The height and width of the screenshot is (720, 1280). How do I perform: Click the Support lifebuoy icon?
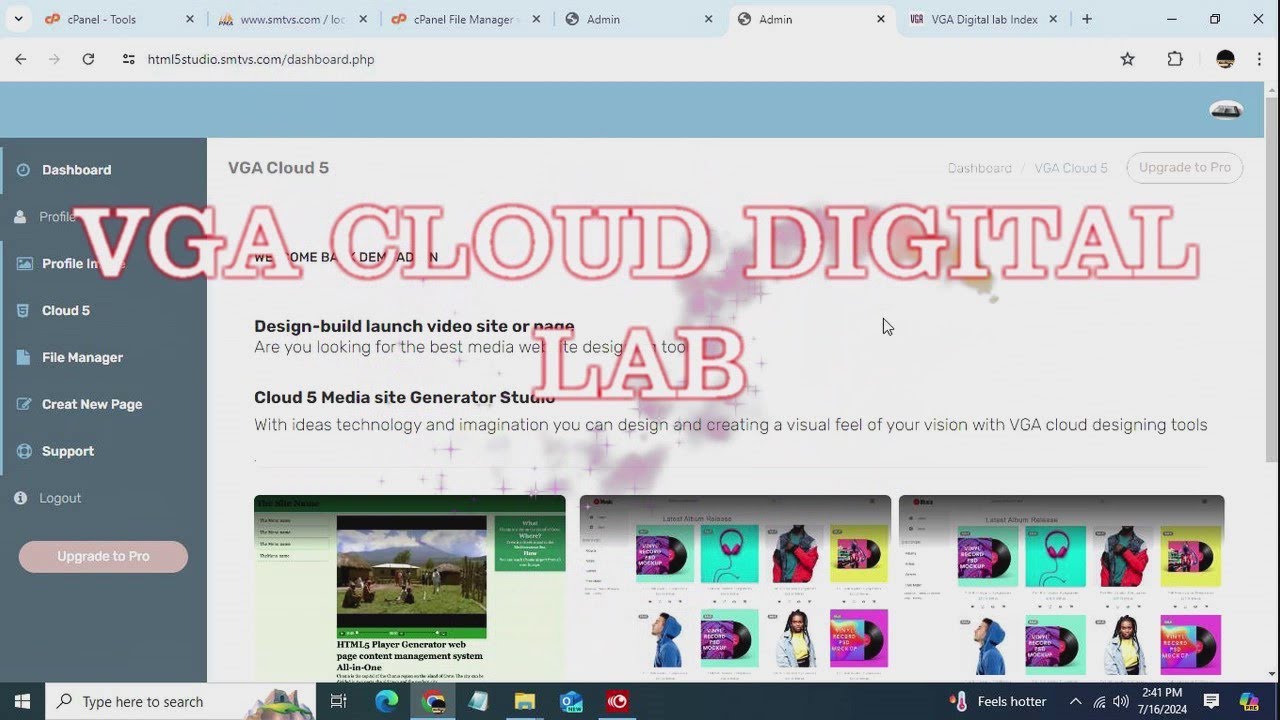point(23,452)
